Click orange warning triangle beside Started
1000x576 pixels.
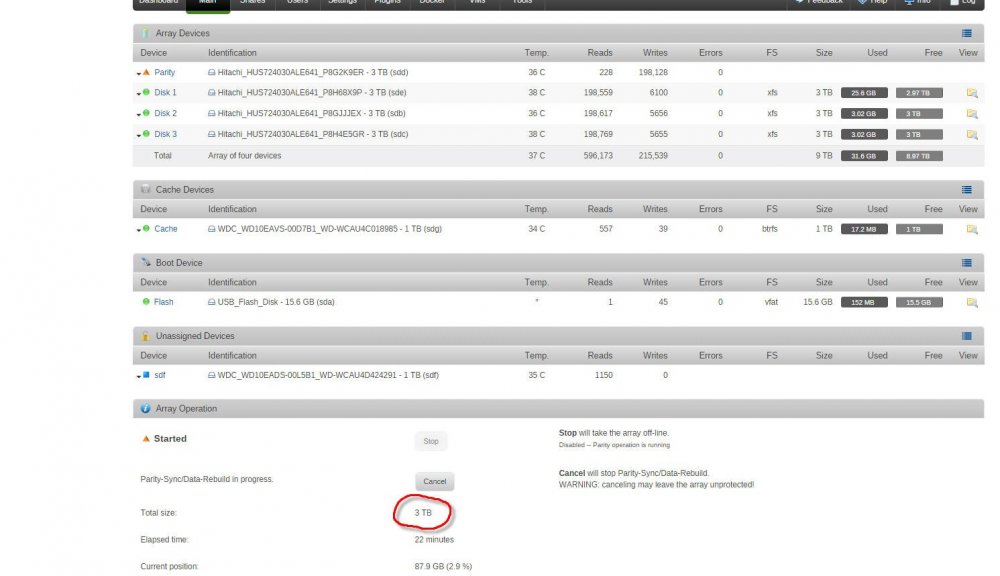(x=146, y=439)
